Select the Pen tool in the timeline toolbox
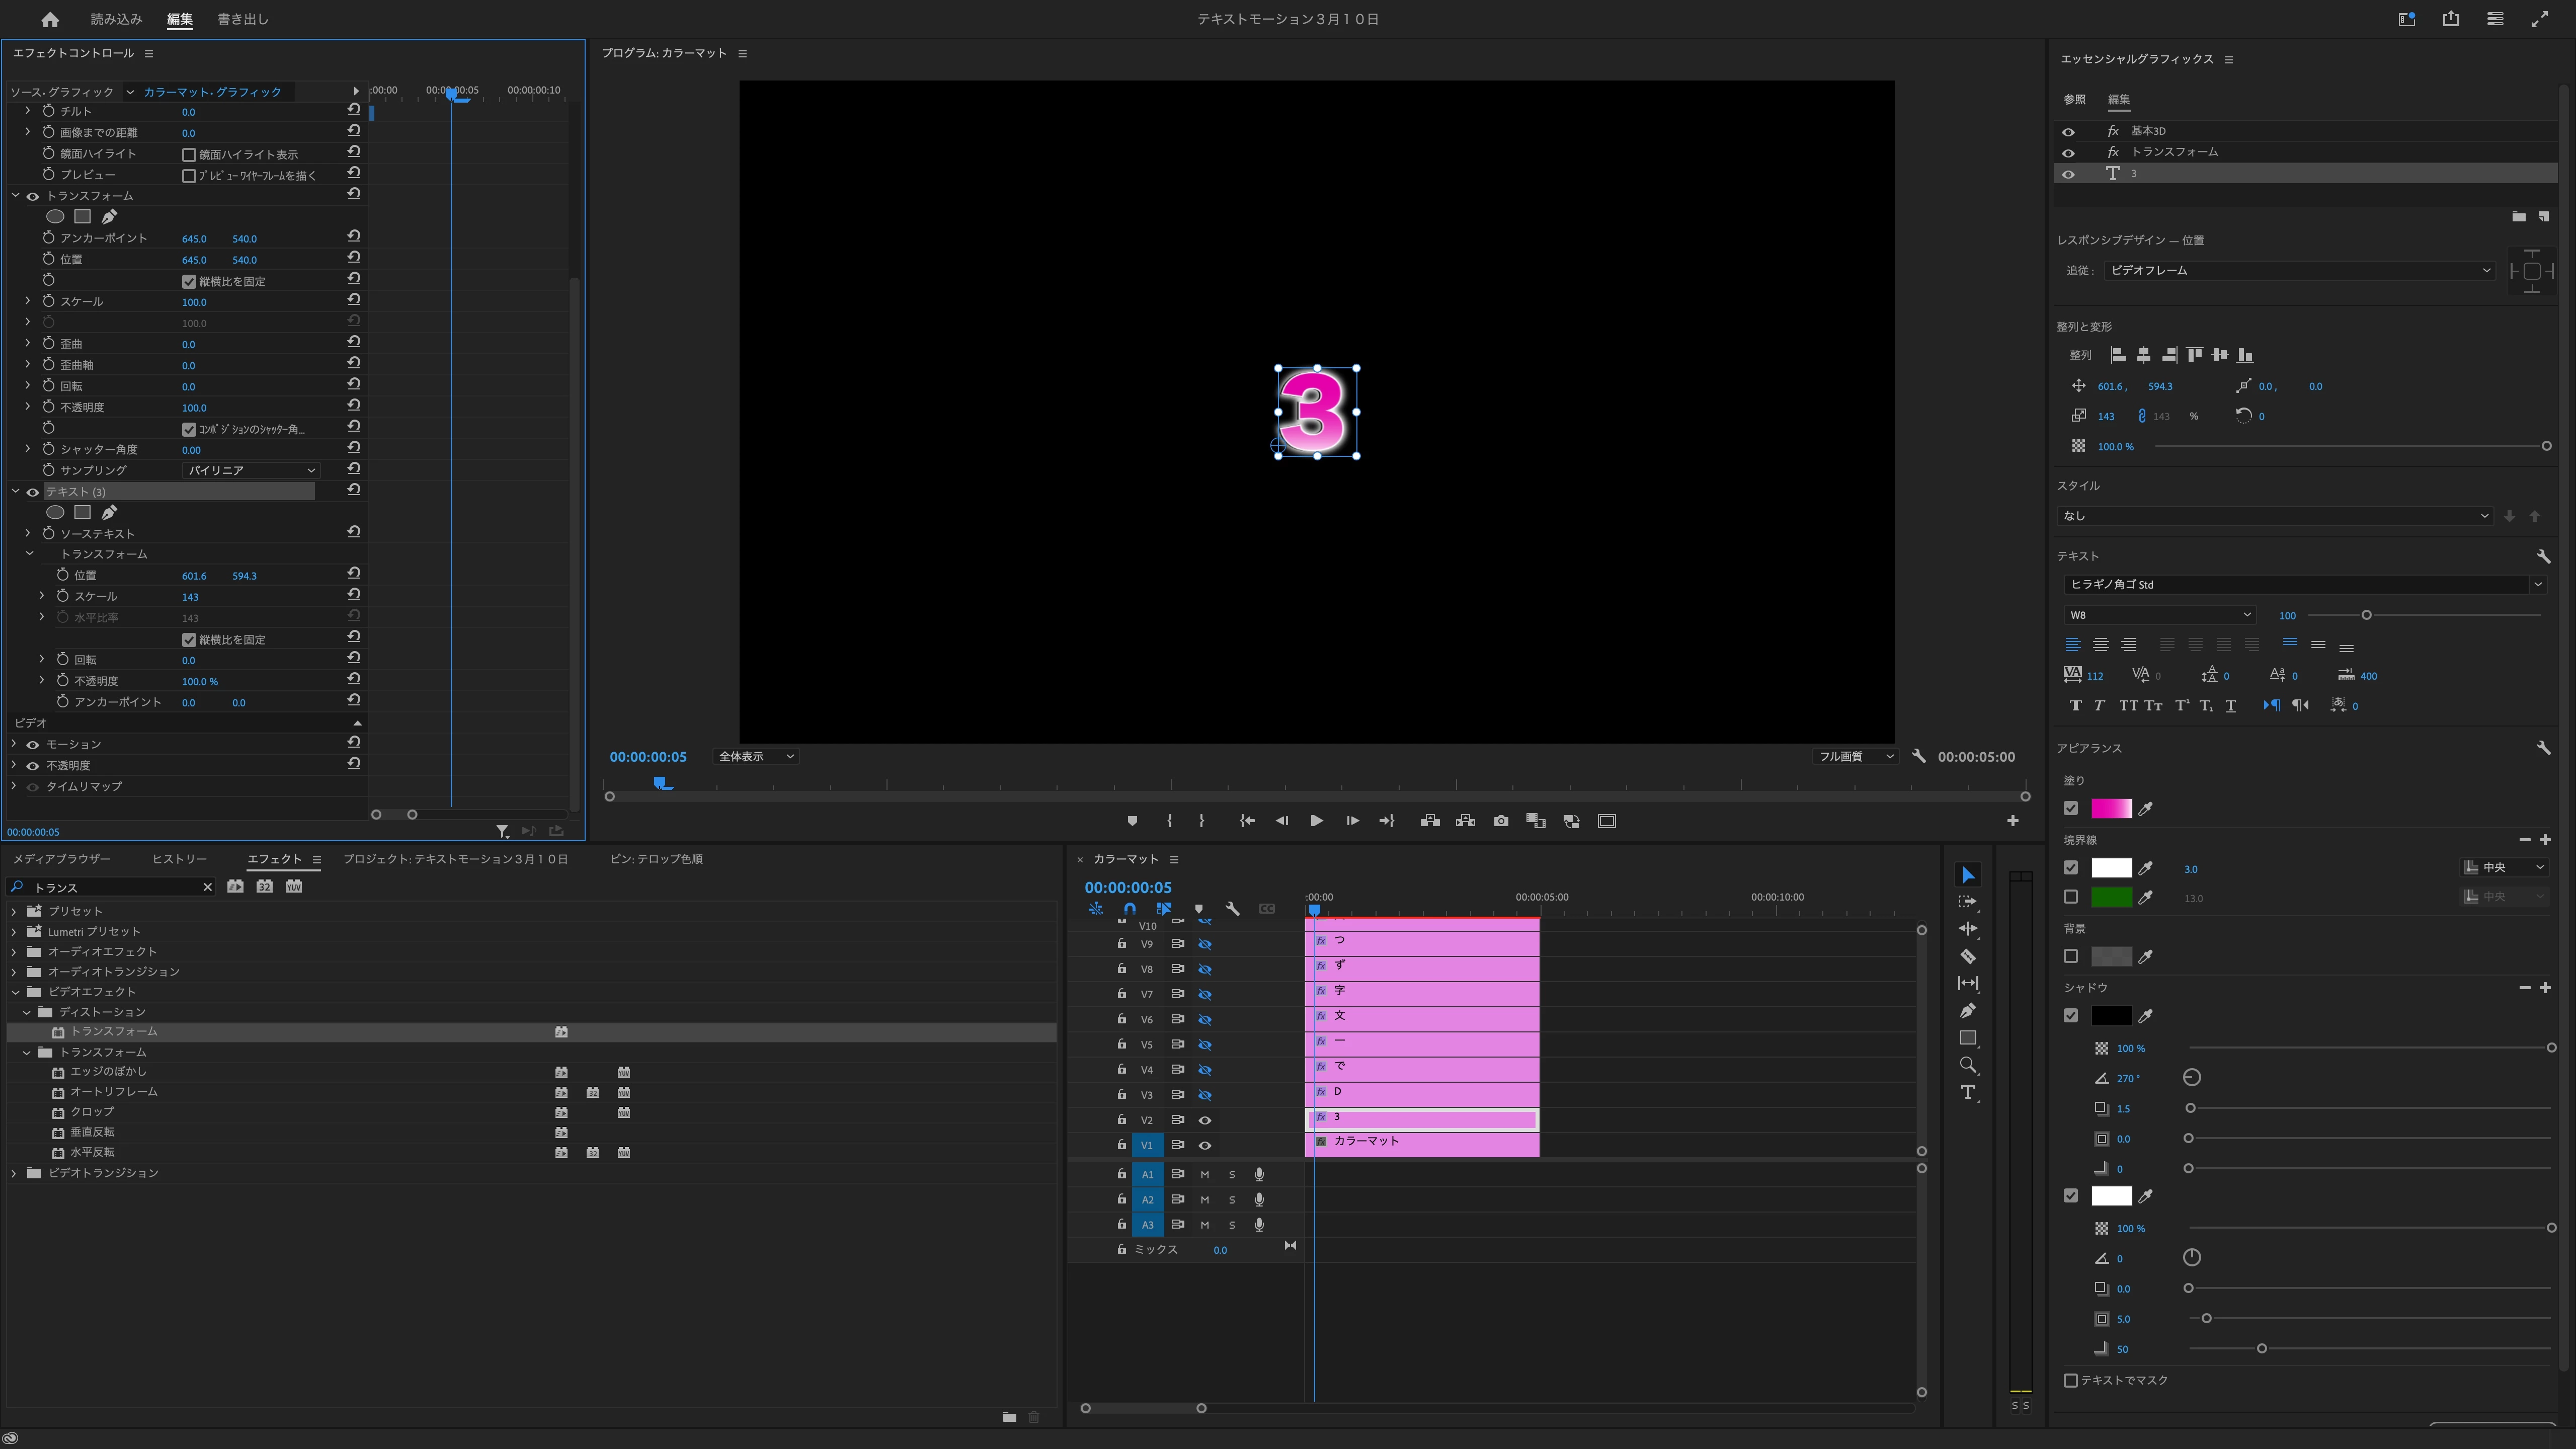The height and width of the screenshot is (1449, 2576). (x=1967, y=1010)
